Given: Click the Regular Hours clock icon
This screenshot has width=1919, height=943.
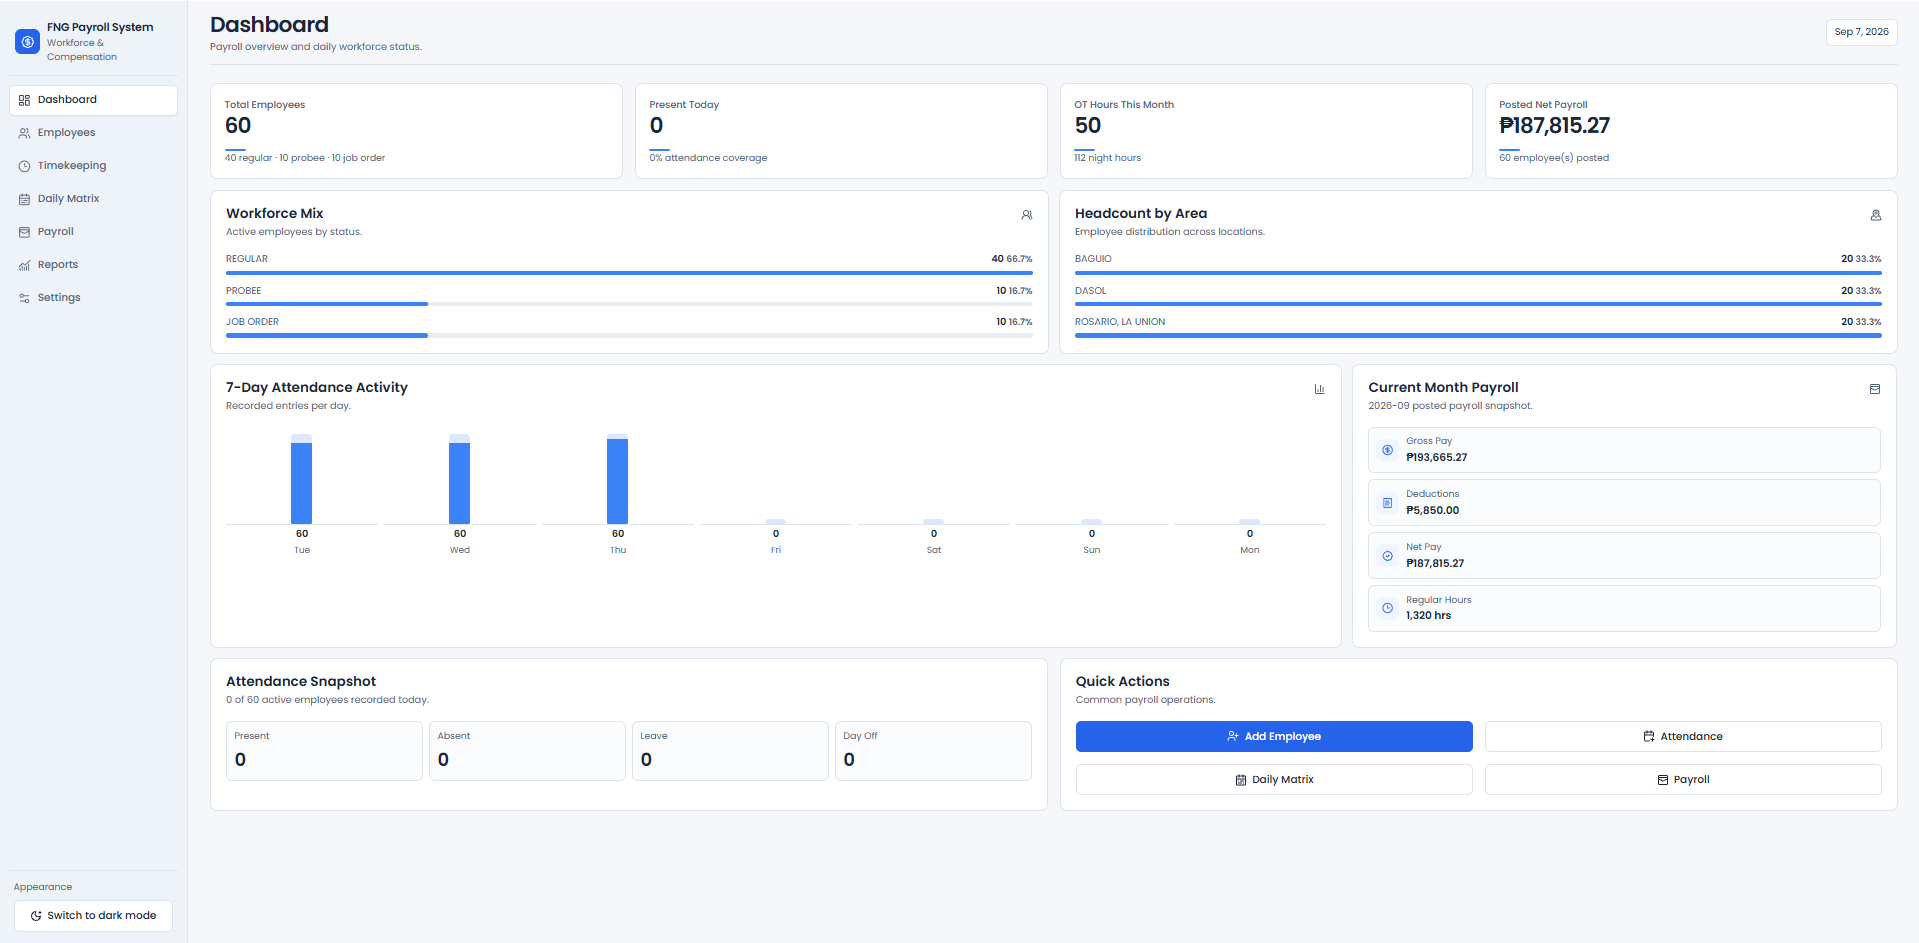Looking at the screenshot, I should 1387,608.
